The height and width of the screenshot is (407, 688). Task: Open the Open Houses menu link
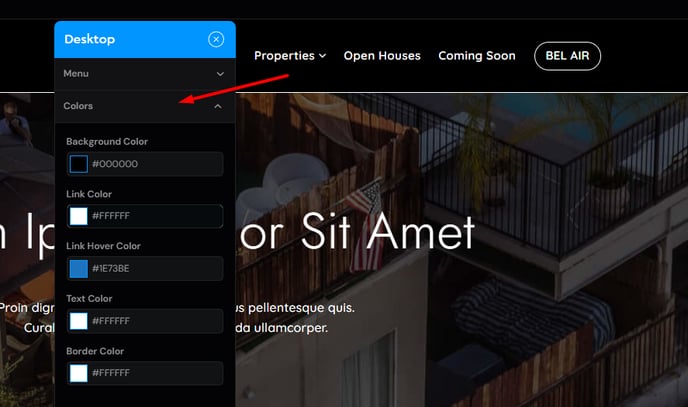click(382, 56)
